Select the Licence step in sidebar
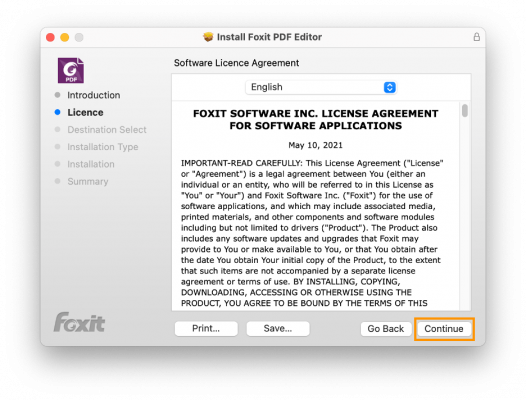526x400 pixels. (x=85, y=112)
